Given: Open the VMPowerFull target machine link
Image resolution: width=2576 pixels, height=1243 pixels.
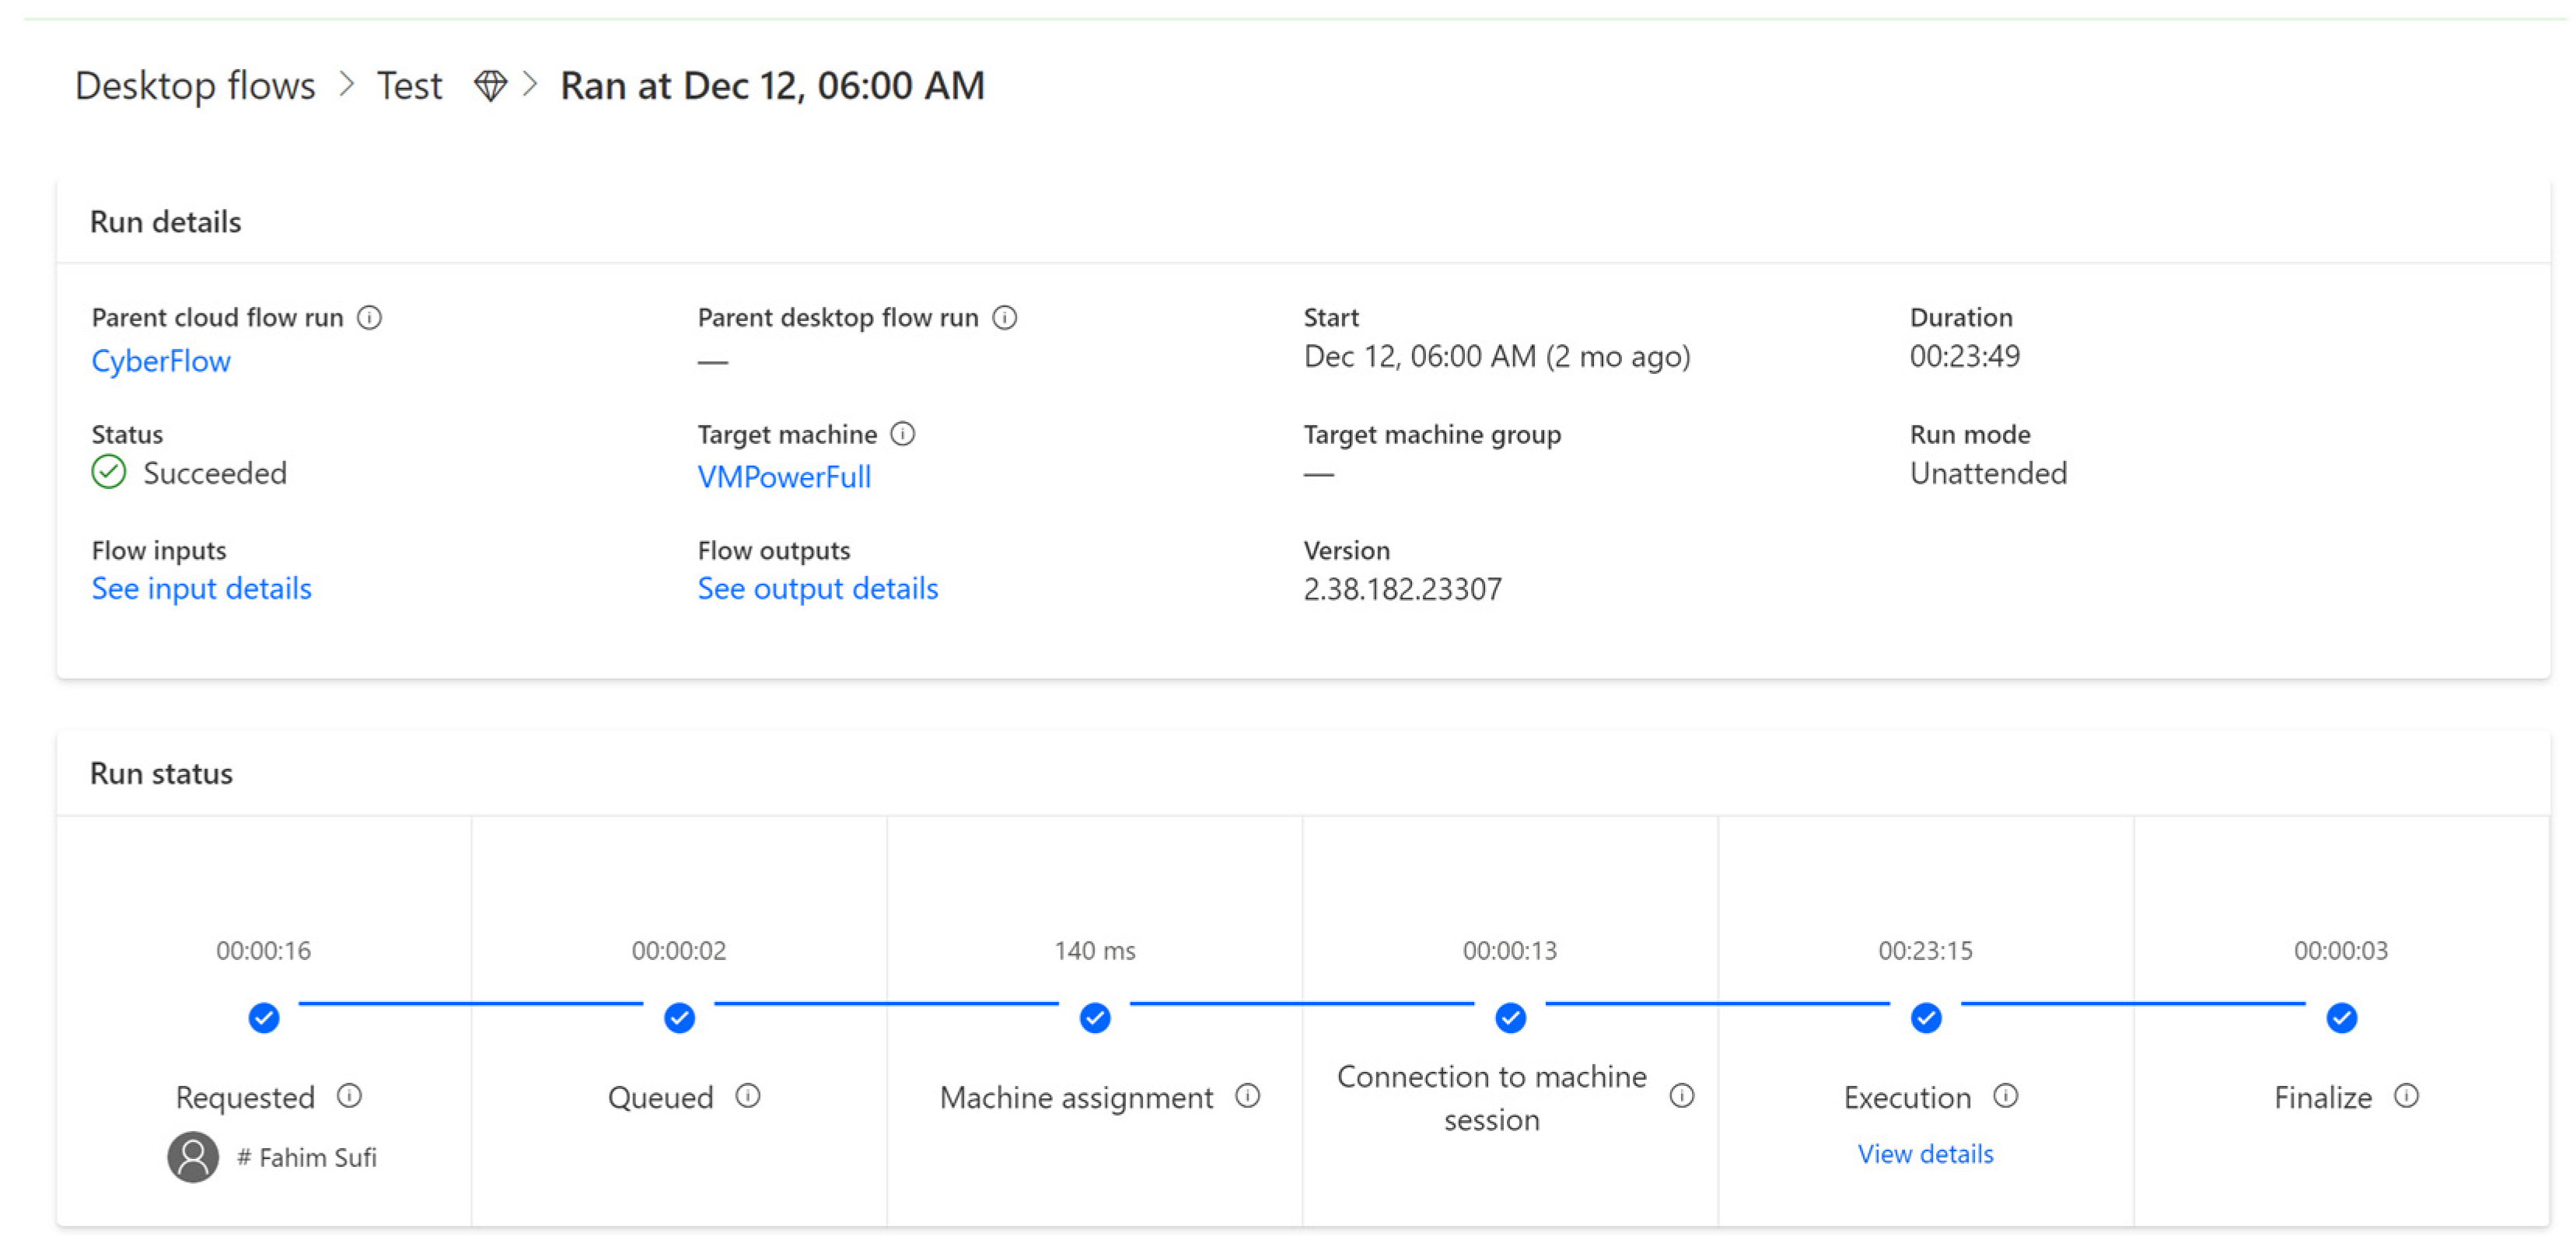Looking at the screenshot, I should (x=784, y=476).
